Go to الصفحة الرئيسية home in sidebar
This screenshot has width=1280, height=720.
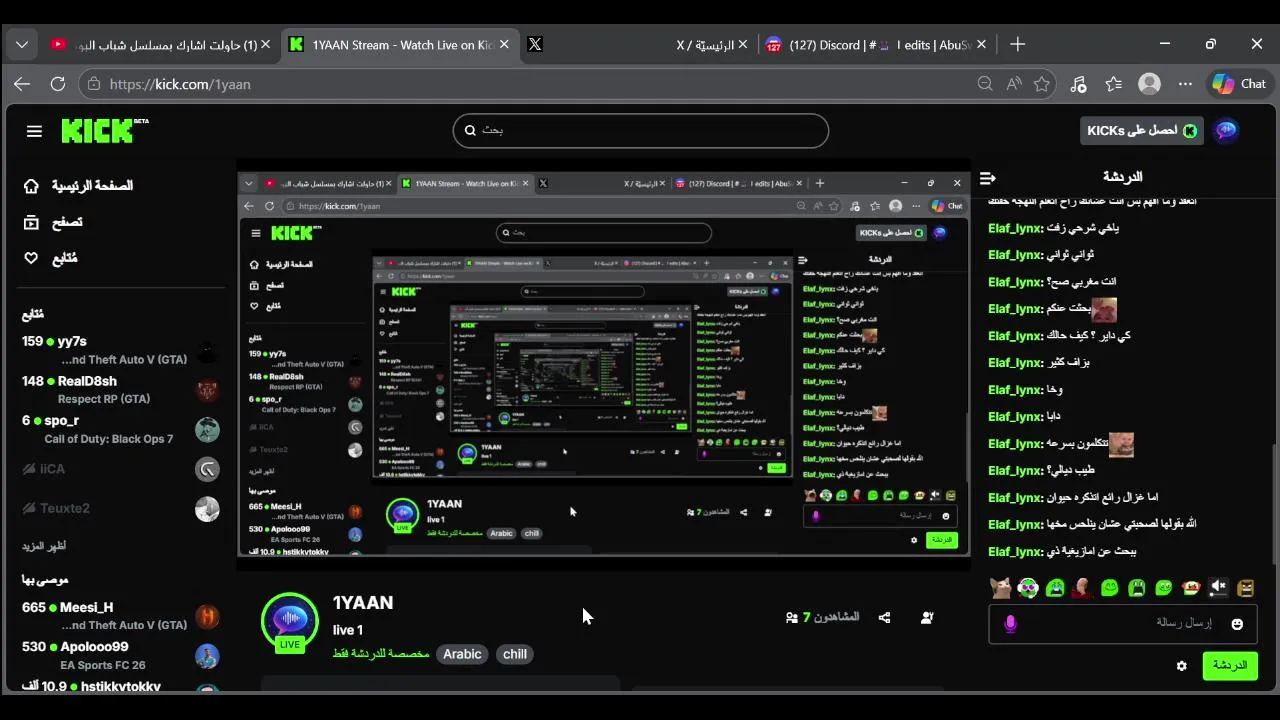pos(79,186)
